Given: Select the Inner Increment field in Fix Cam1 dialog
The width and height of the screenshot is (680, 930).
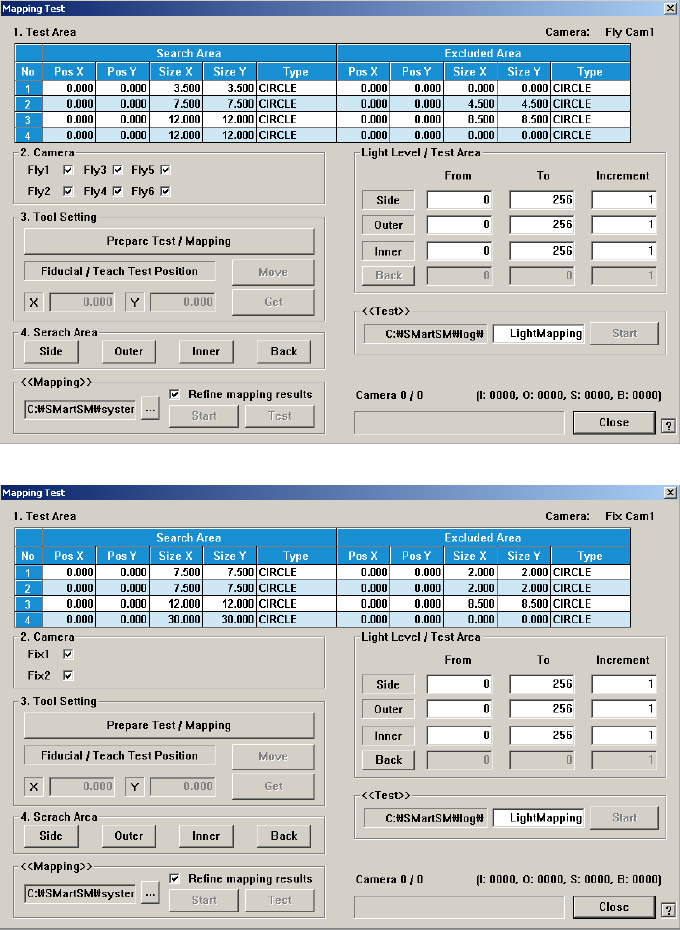Looking at the screenshot, I should pyautogui.click(x=623, y=735).
